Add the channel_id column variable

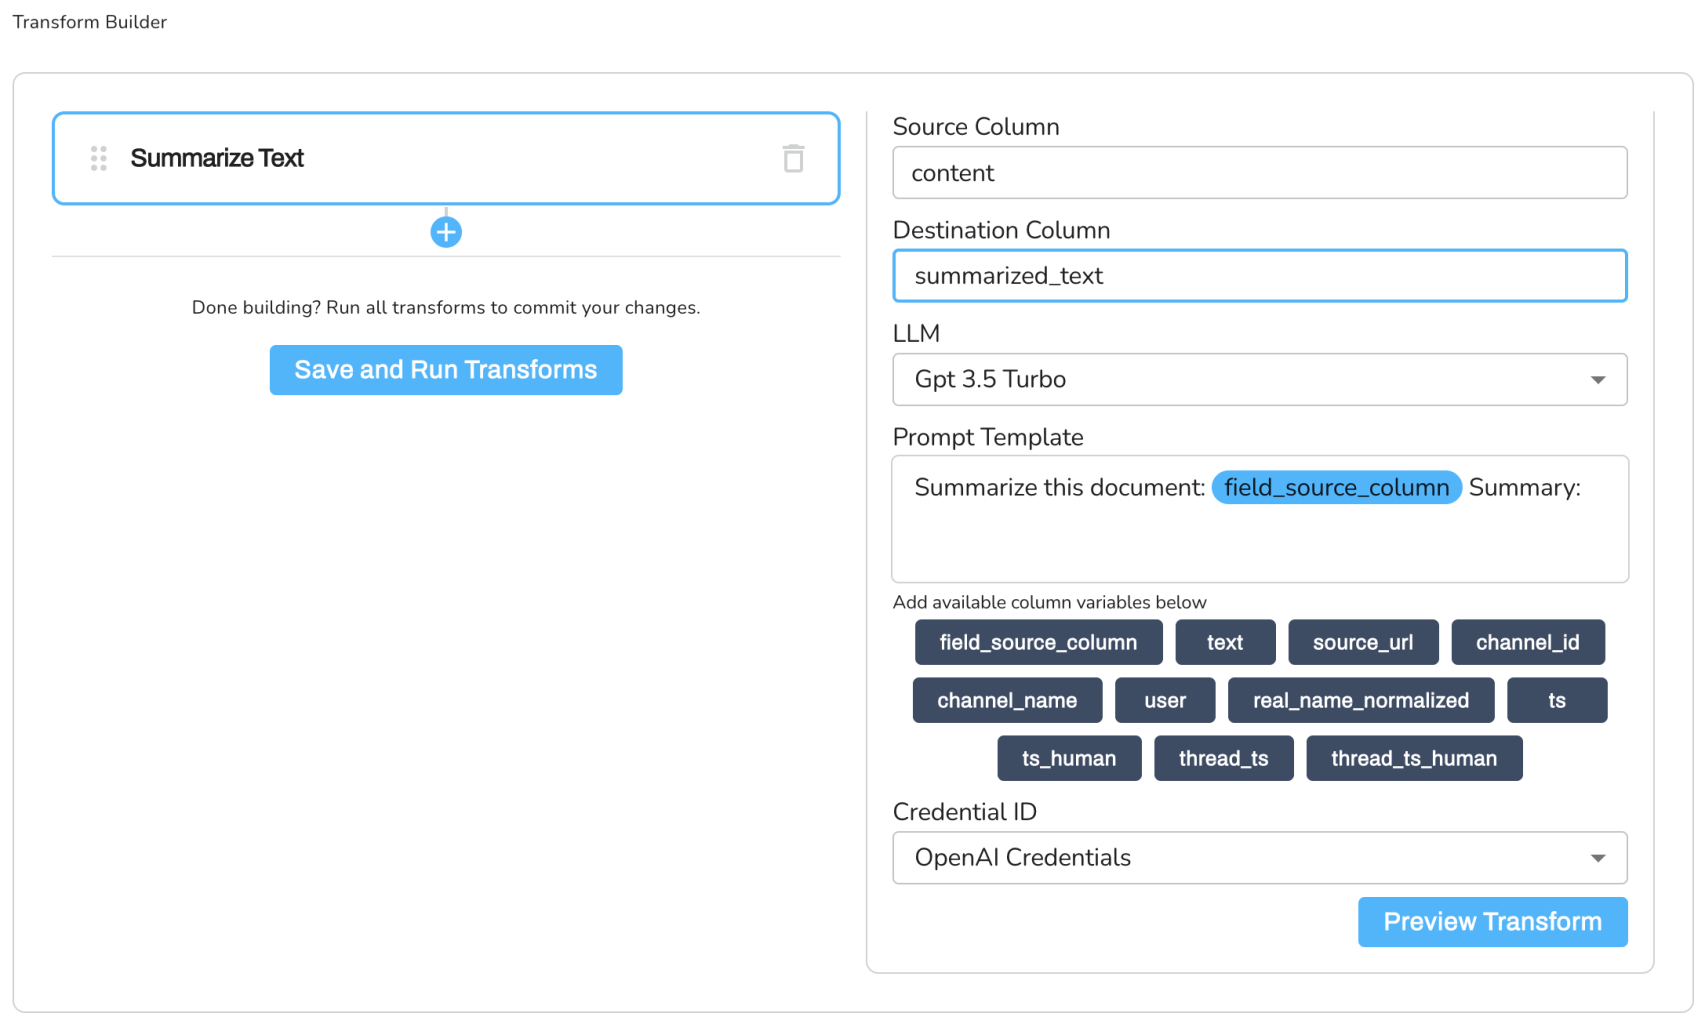[x=1528, y=642]
